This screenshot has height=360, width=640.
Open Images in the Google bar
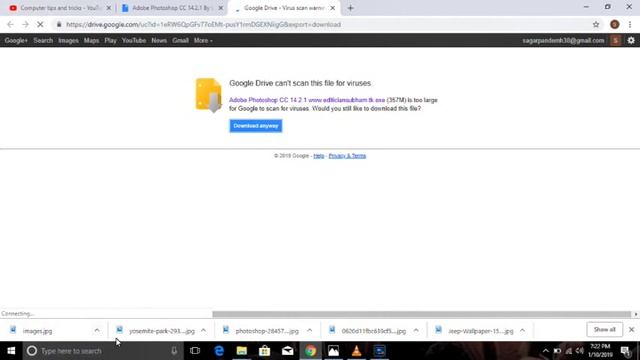68,40
